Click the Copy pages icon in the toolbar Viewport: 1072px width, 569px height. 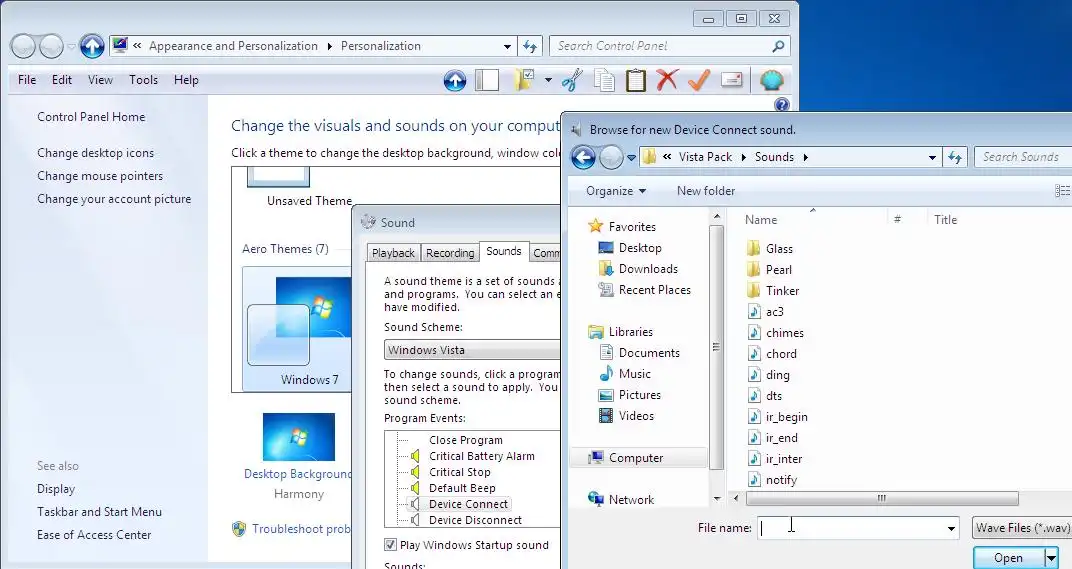click(x=604, y=80)
